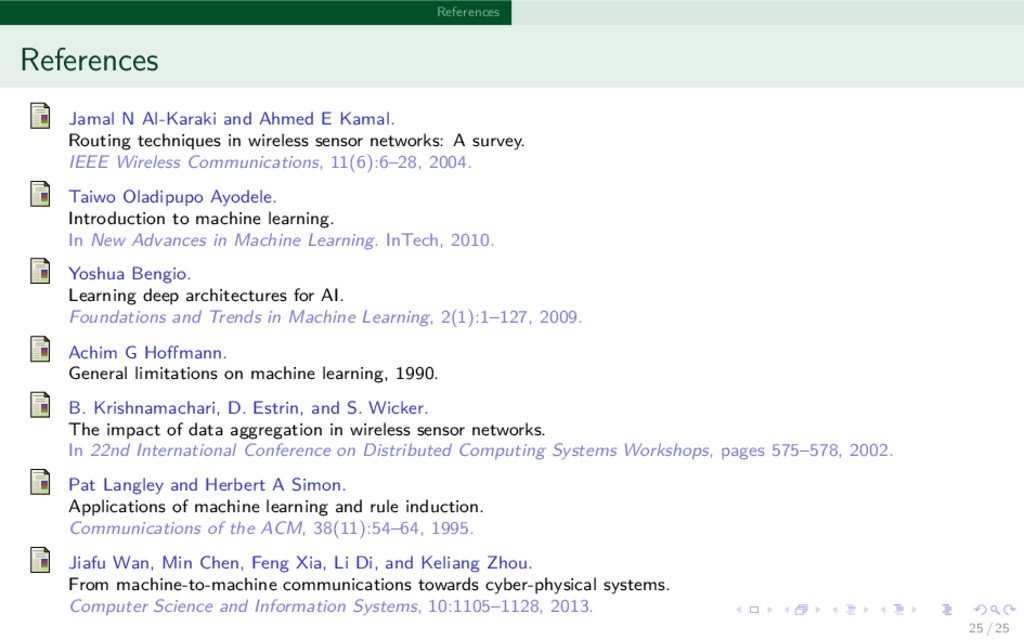Screen dimensions: 1024x640
Task: Go to previous section using left arrow of section icon
Action: tap(883, 609)
